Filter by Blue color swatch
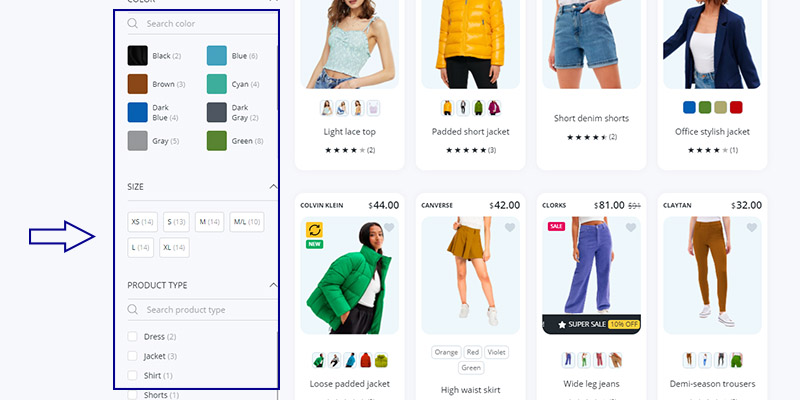The width and height of the screenshot is (800, 400). [x=217, y=56]
